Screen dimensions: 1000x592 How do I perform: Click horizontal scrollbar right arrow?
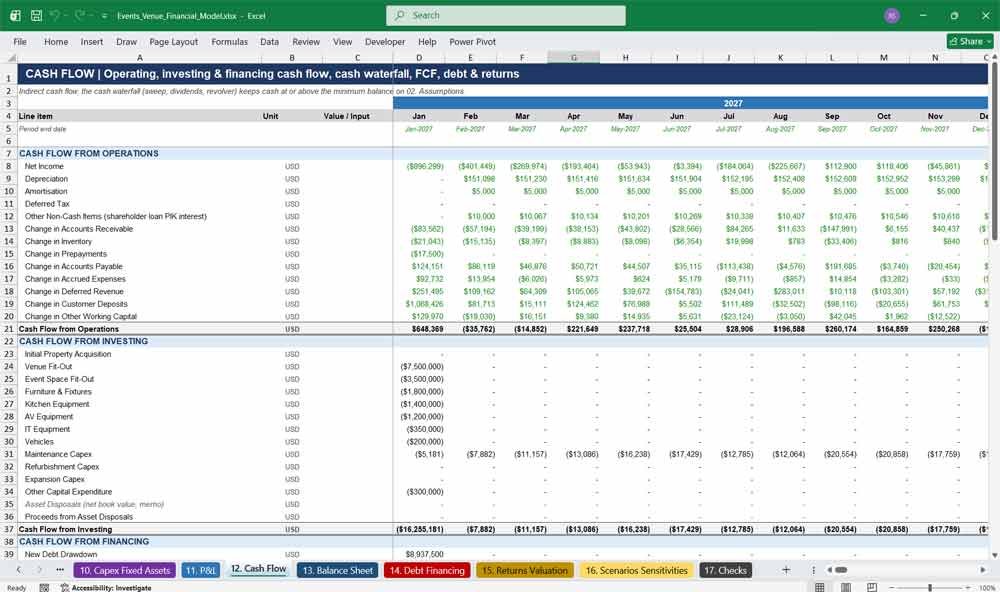coord(983,570)
